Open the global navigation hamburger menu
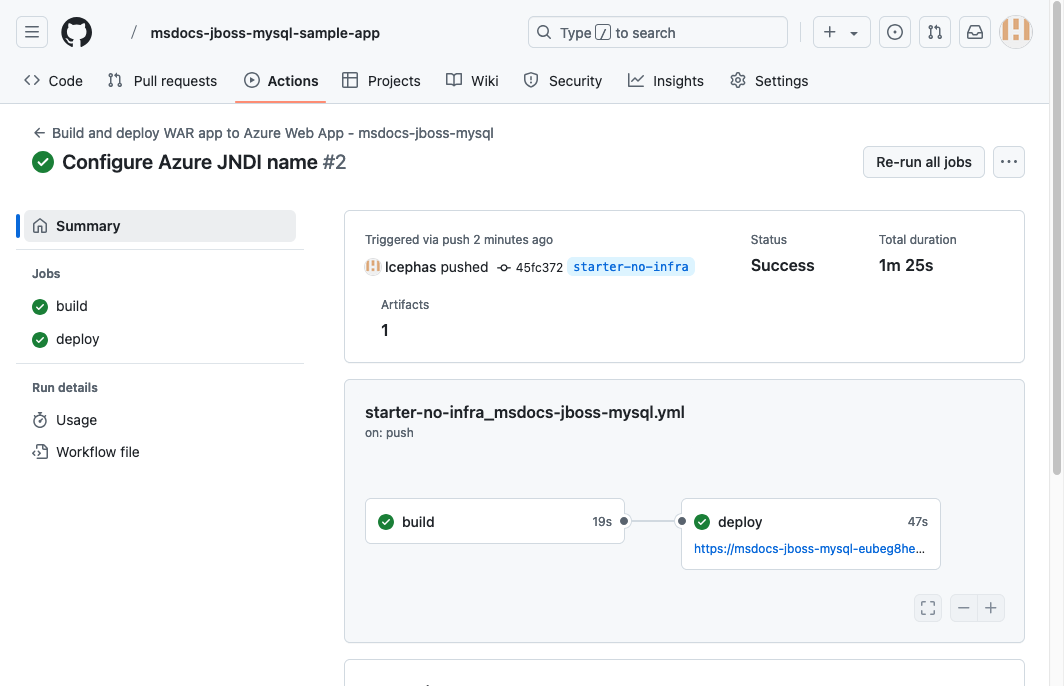Viewport: 1064px width, 686px height. [31, 32]
